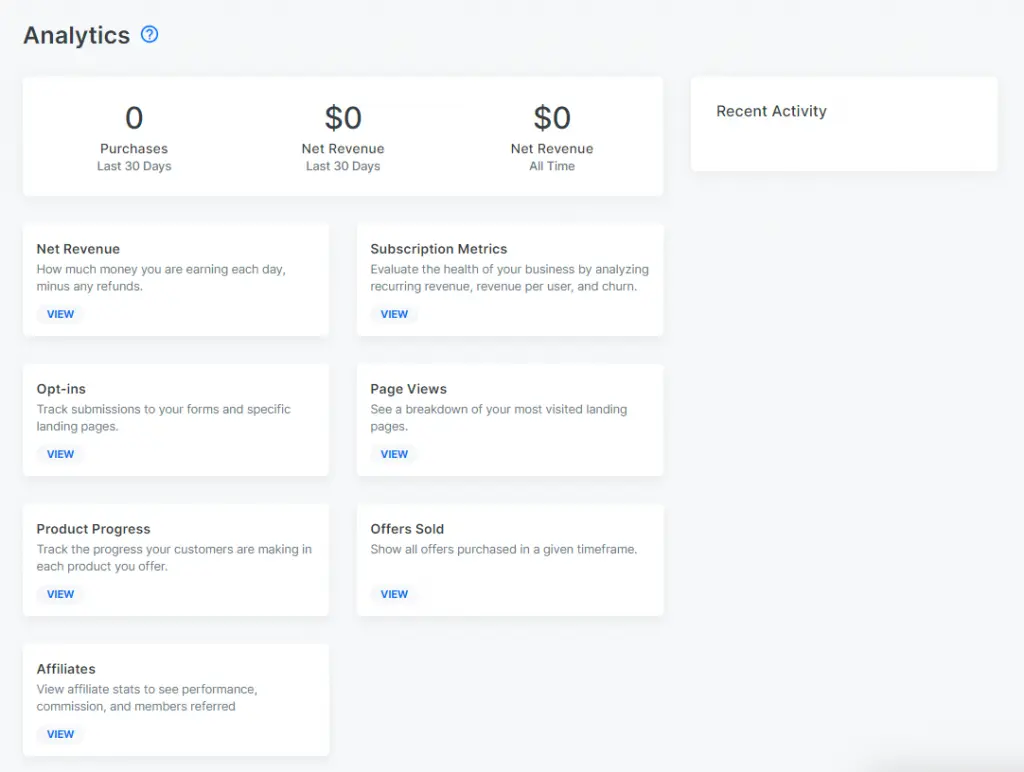Open Affiliates stats with VIEW button
Image resolution: width=1024 pixels, height=772 pixels.
60,734
